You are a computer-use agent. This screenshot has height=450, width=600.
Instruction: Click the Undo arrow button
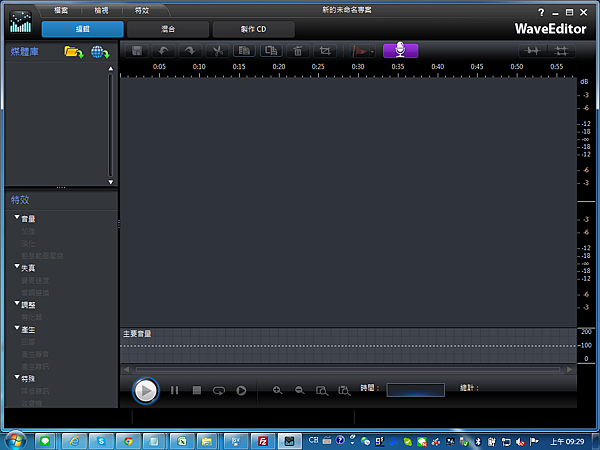pyautogui.click(x=164, y=51)
